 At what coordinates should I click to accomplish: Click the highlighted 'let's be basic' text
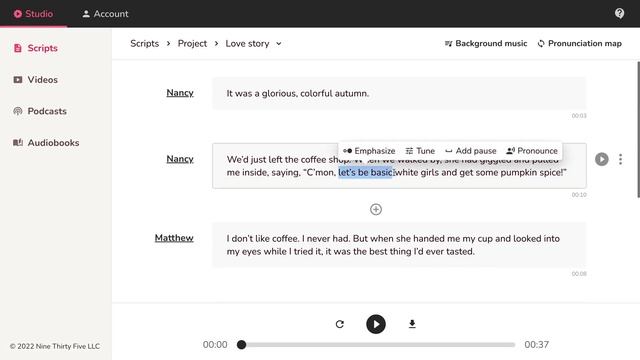pos(365,172)
